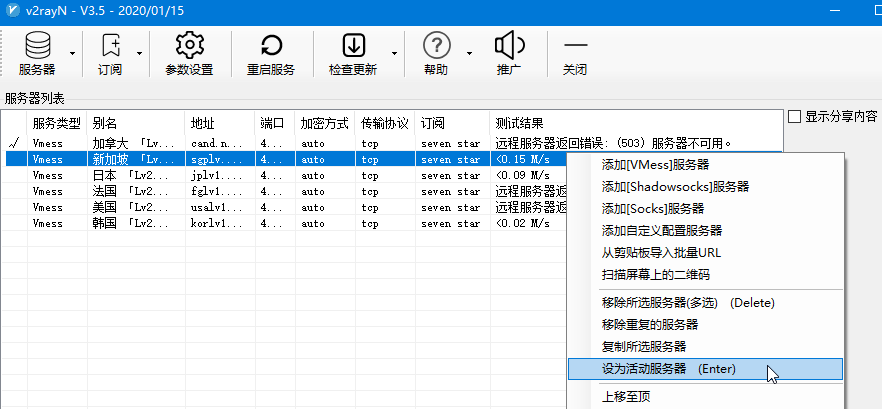Screen dimensions: 882x409
Task: Click the 测试结果 column header
Action: point(636,123)
